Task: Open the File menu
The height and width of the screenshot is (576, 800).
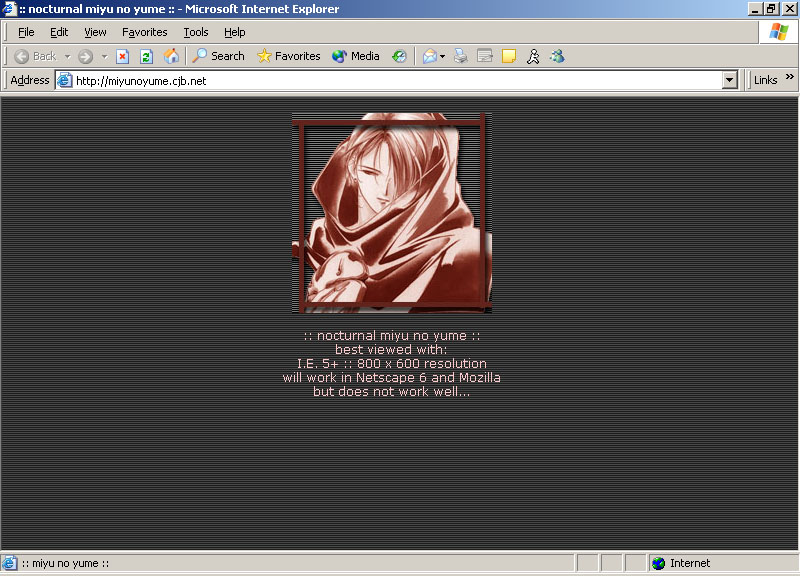Action: pos(26,33)
